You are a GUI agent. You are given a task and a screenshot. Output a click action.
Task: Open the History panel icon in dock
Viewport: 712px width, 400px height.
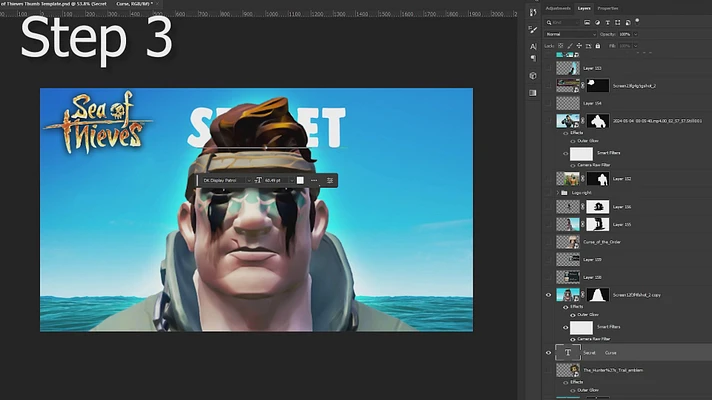[x=533, y=13]
